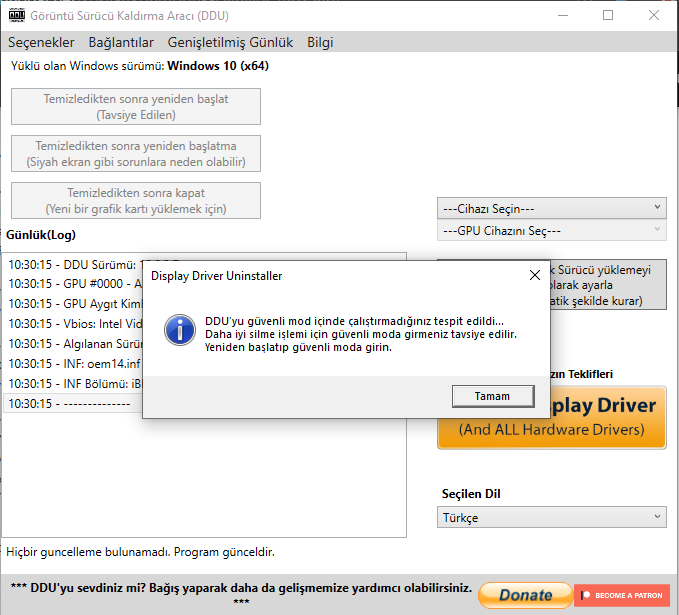Select the dashed separator log line
The width and height of the screenshot is (679, 615).
click(x=75, y=404)
